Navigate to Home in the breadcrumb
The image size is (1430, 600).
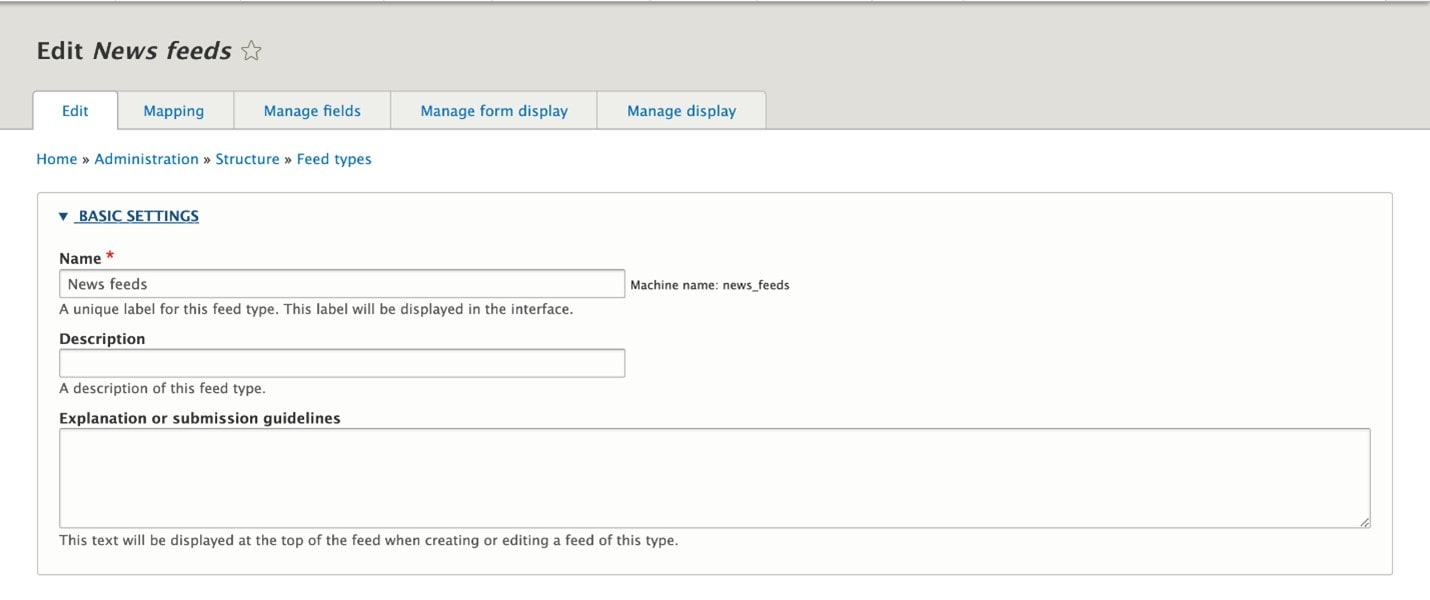(x=56, y=159)
